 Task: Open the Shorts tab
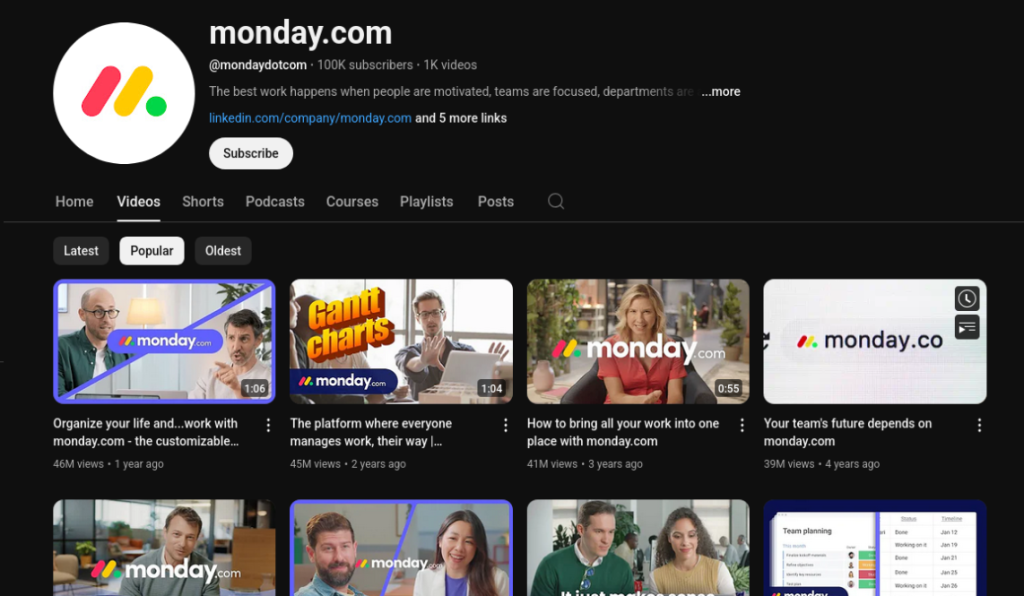(203, 202)
